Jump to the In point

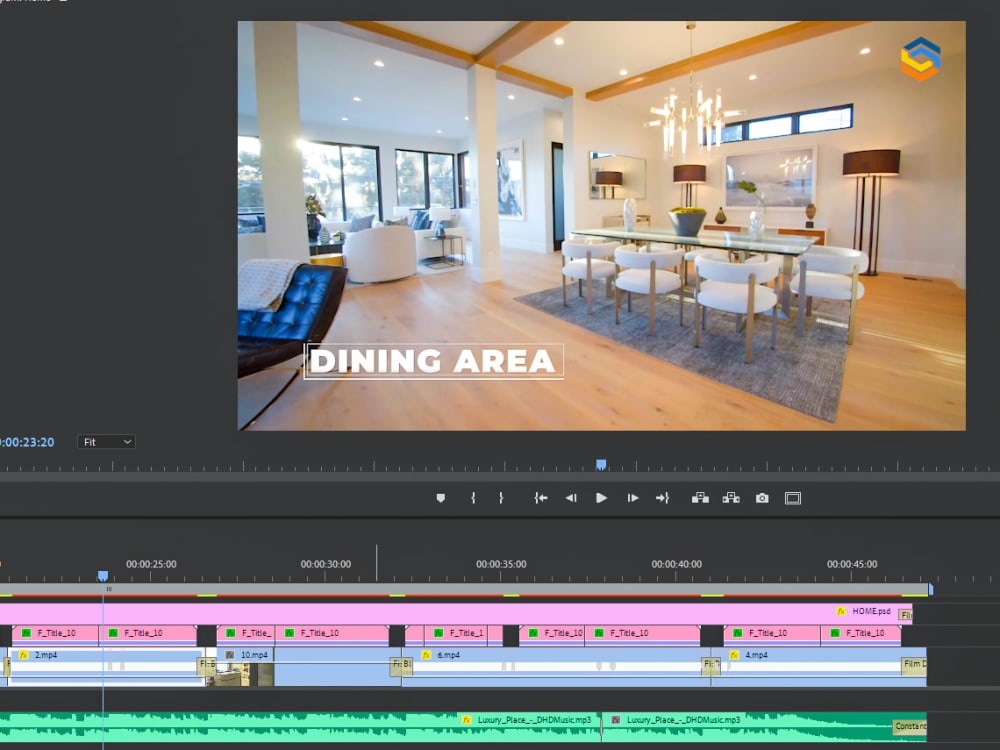[x=540, y=498]
